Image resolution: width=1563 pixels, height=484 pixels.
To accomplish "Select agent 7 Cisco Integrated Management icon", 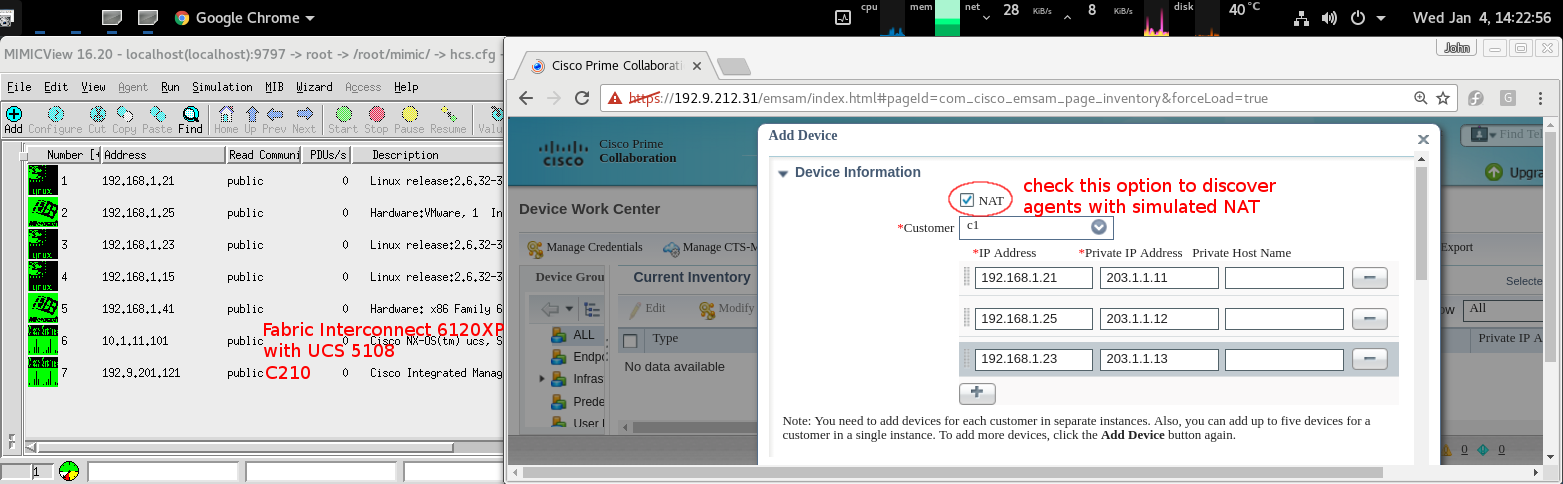I will tap(43, 373).
